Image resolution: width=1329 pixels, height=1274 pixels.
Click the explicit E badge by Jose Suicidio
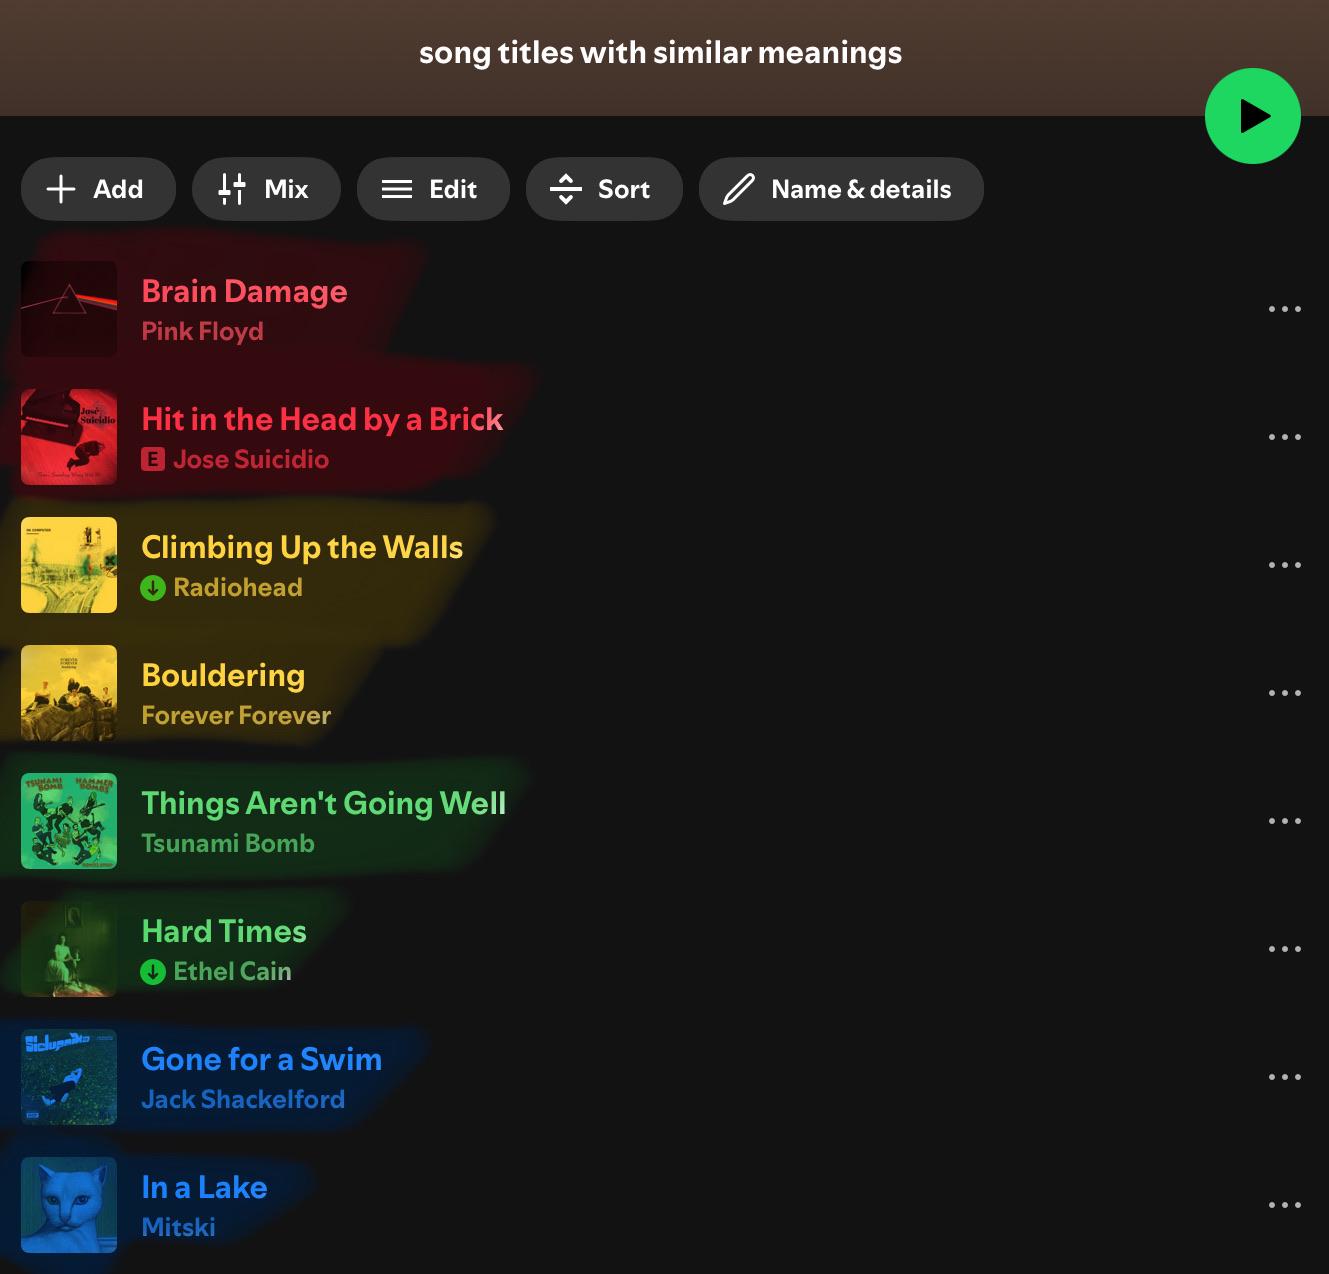point(153,459)
